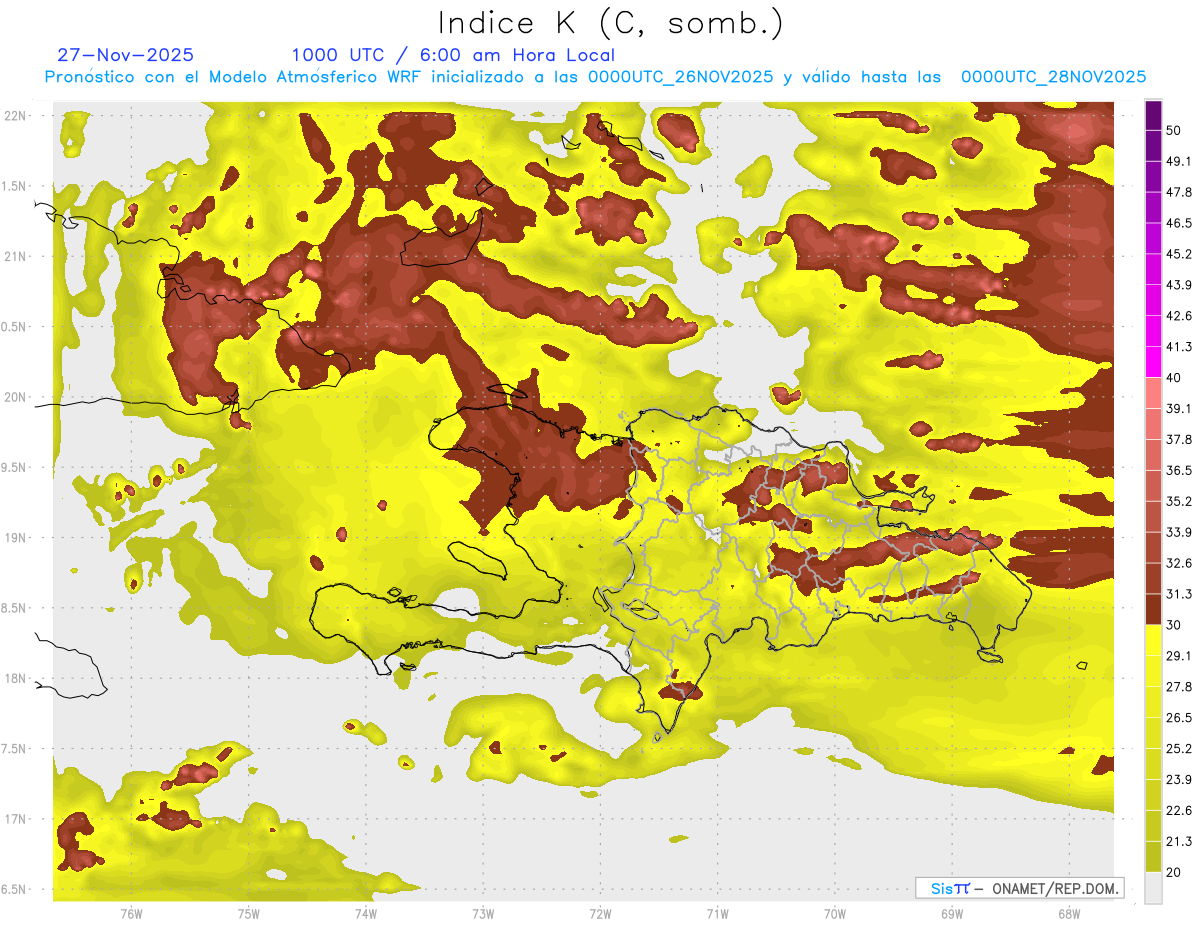Click the "17N" latitude label

pyautogui.click(x=16, y=819)
